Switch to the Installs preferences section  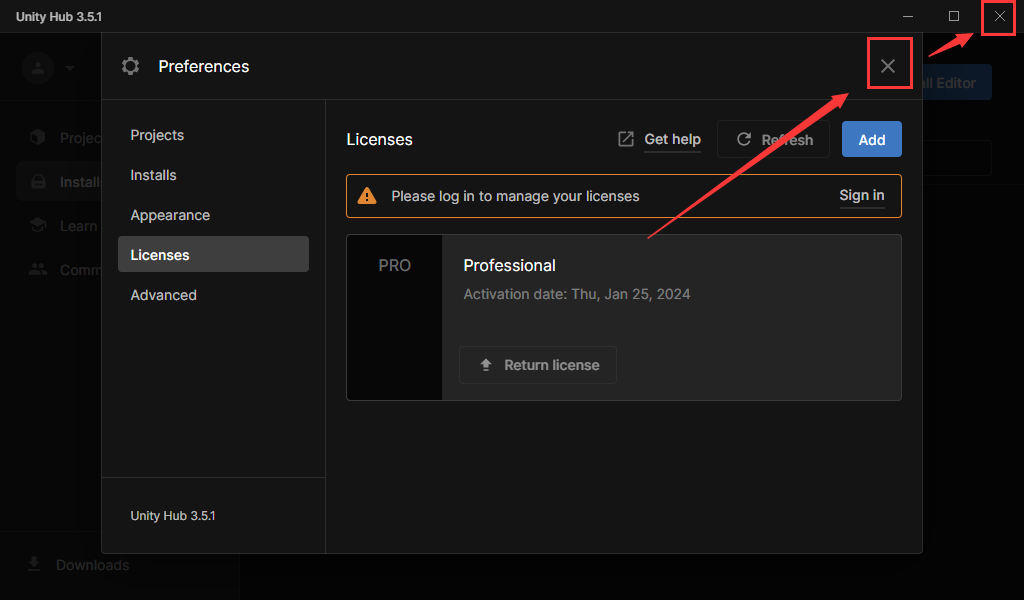153,175
